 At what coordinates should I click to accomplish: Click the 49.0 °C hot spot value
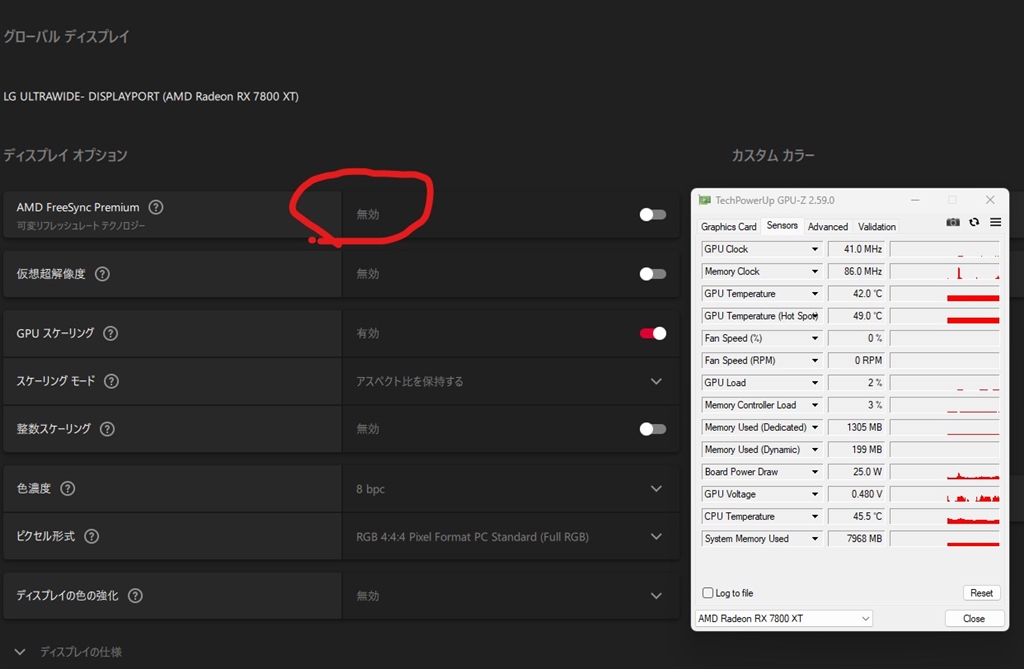coord(856,316)
